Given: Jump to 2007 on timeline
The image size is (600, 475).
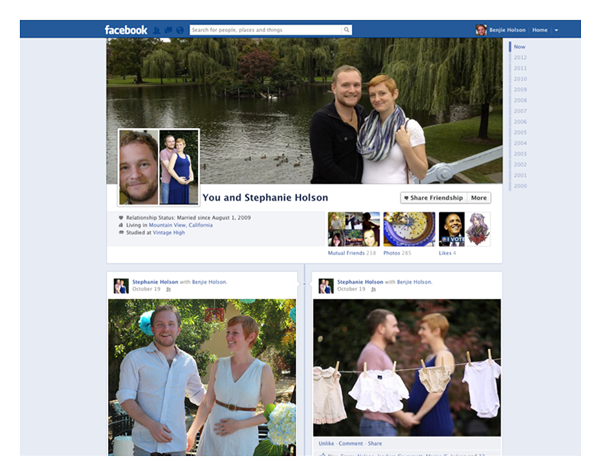Looking at the screenshot, I should [x=520, y=111].
